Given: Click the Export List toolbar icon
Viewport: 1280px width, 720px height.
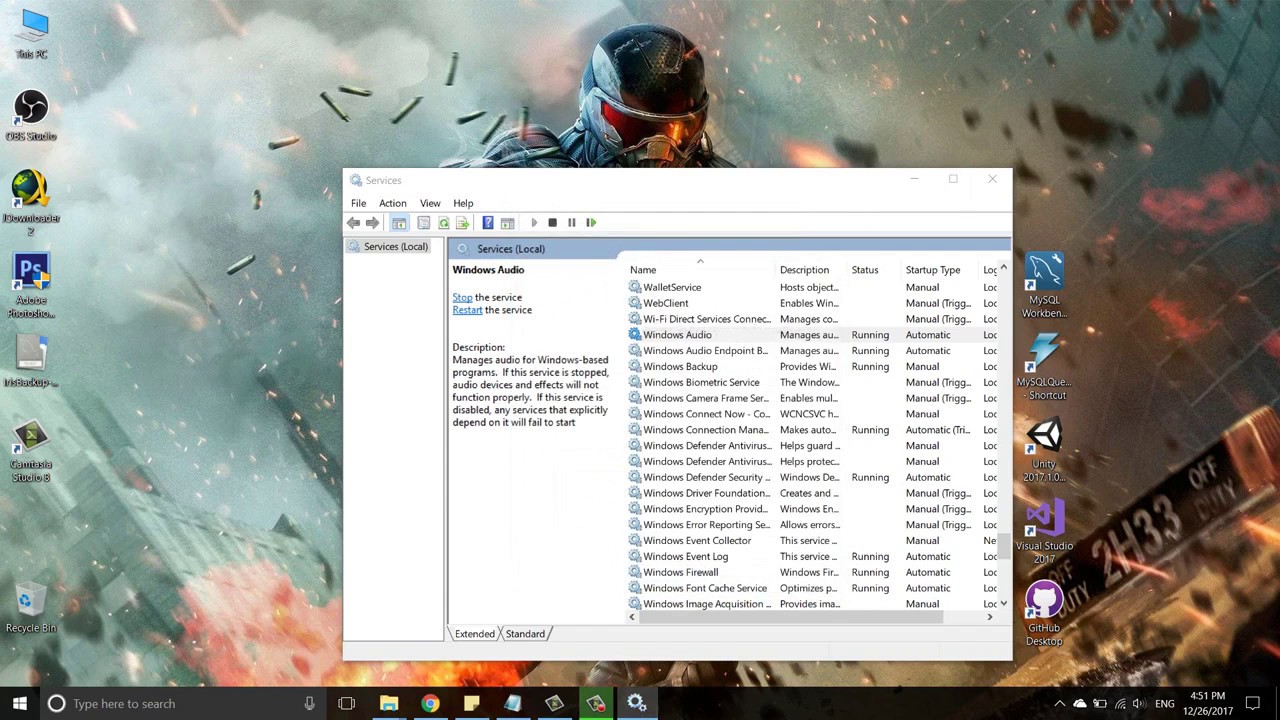Looking at the screenshot, I should [x=462, y=223].
